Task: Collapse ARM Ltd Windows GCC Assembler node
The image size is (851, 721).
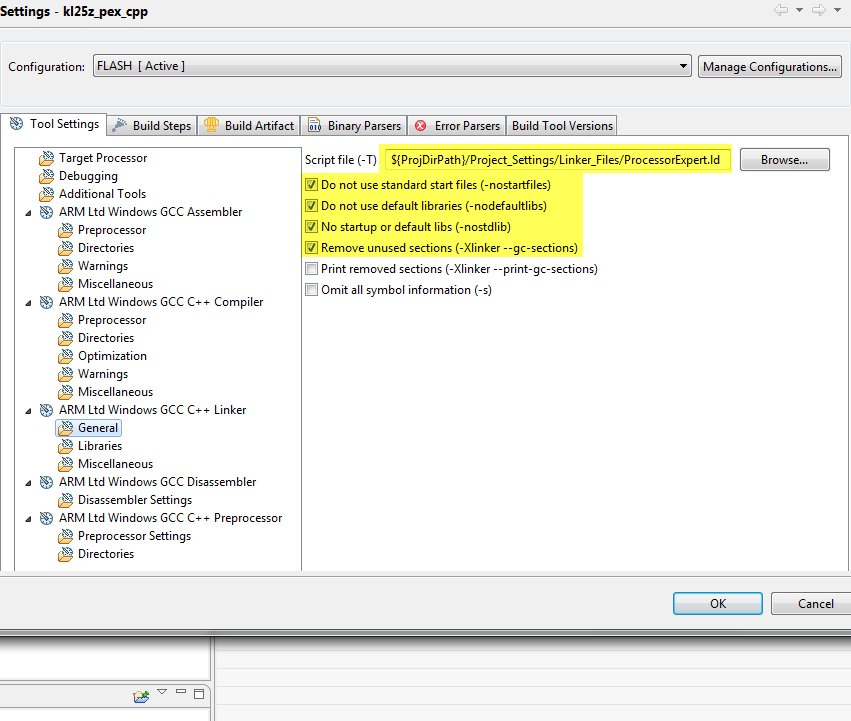Action: (x=28, y=212)
